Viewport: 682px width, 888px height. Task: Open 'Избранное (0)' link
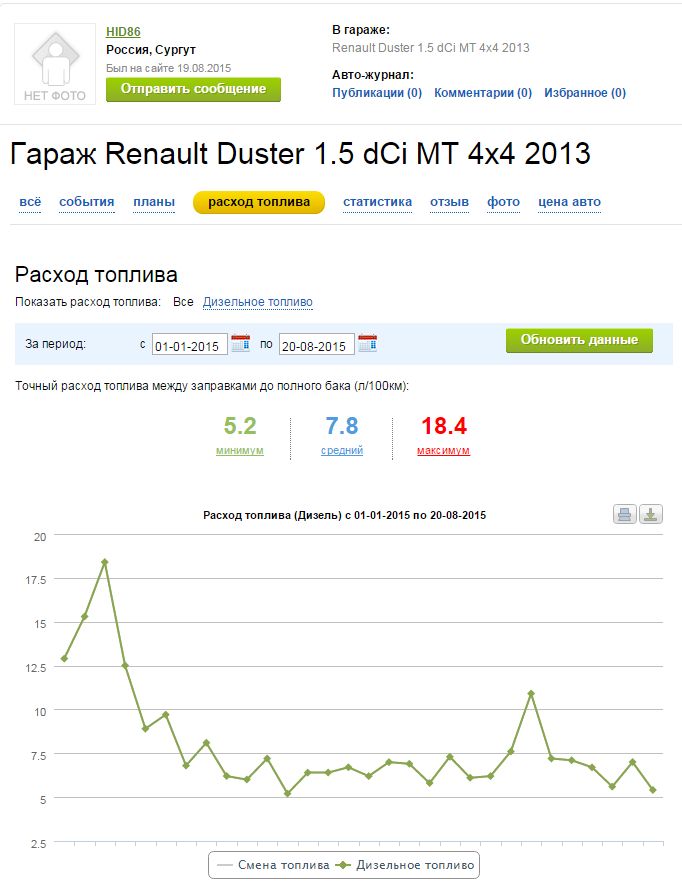pyautogui.click(x=585, y=93)
